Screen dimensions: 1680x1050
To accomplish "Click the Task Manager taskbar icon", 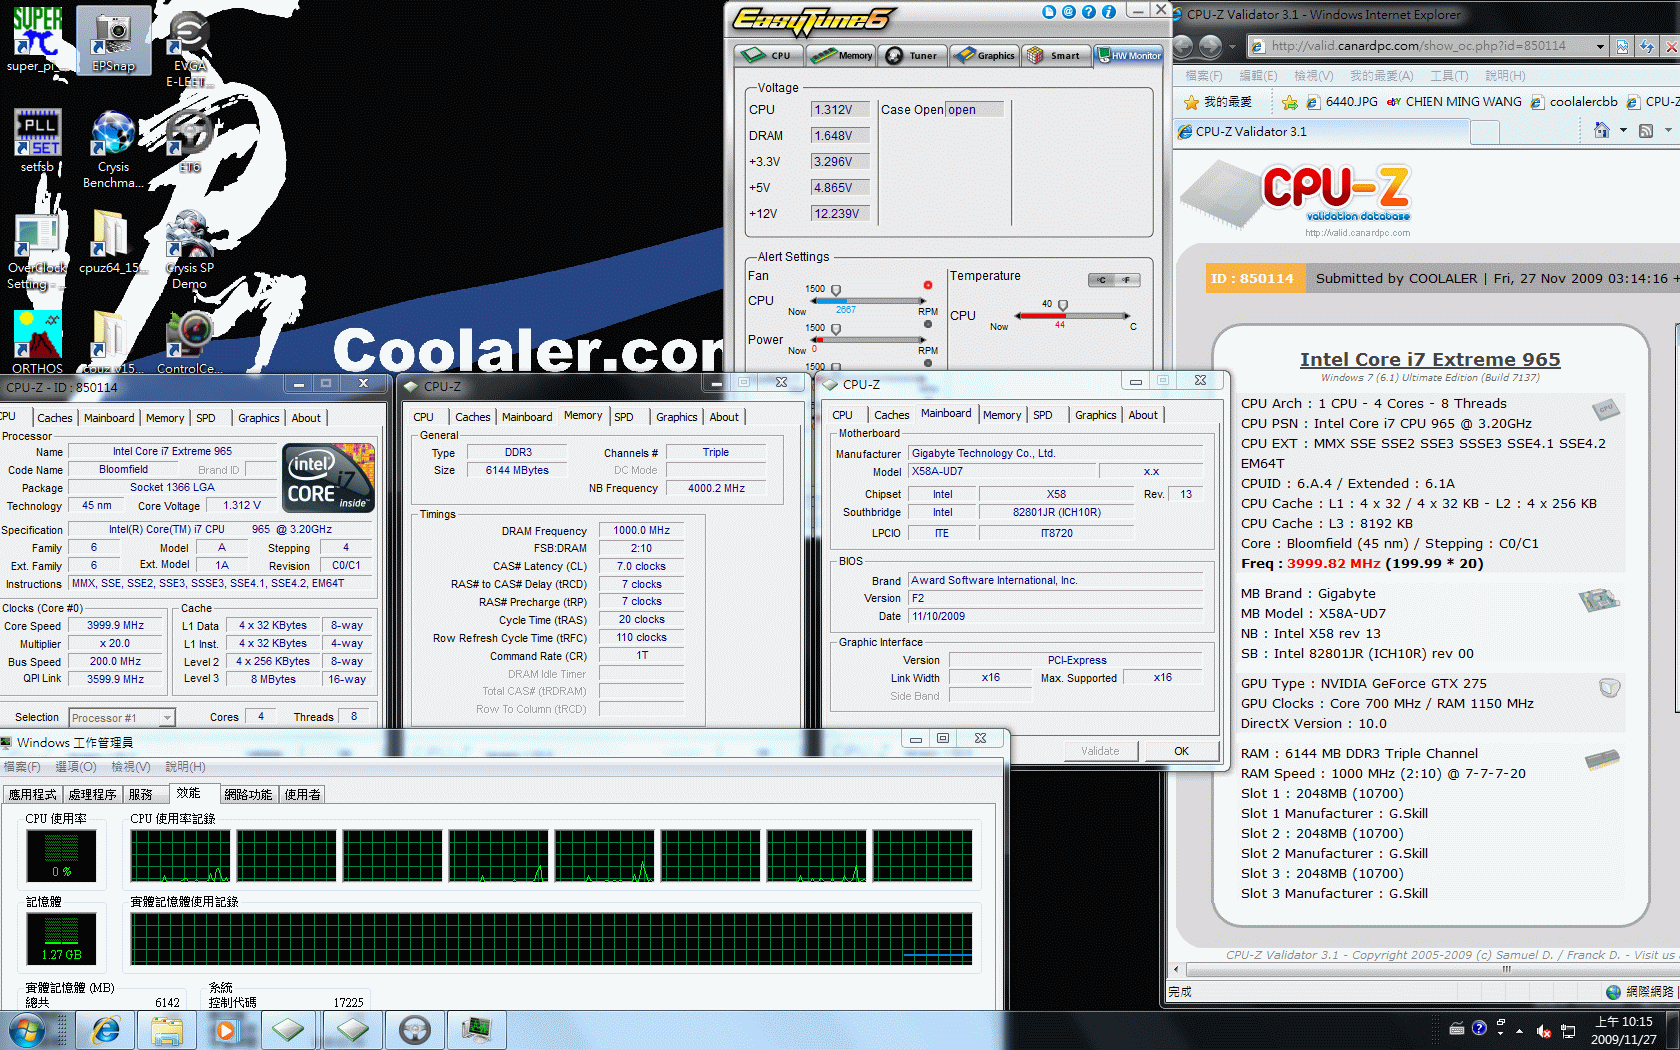I will click(x=476, y=1030).
